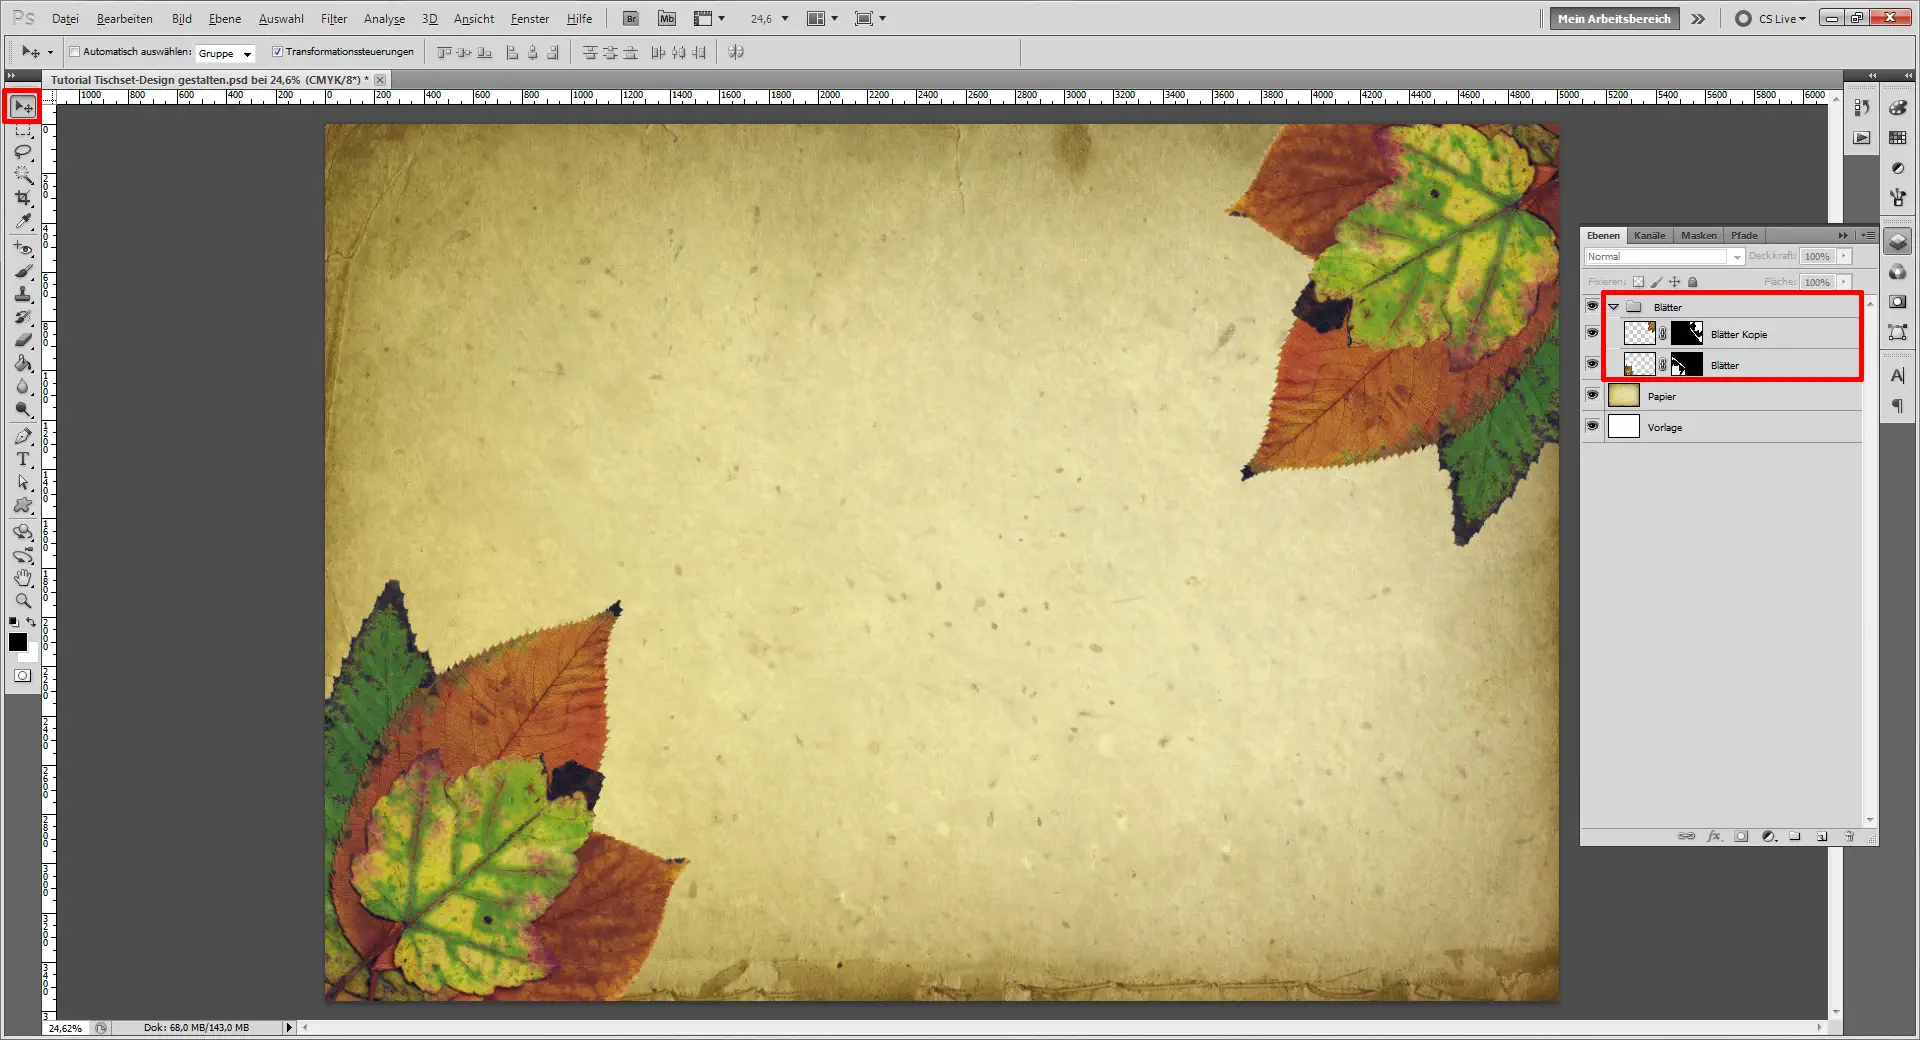
Task: Open the Filter menu
Action: [x=333, y=18]
